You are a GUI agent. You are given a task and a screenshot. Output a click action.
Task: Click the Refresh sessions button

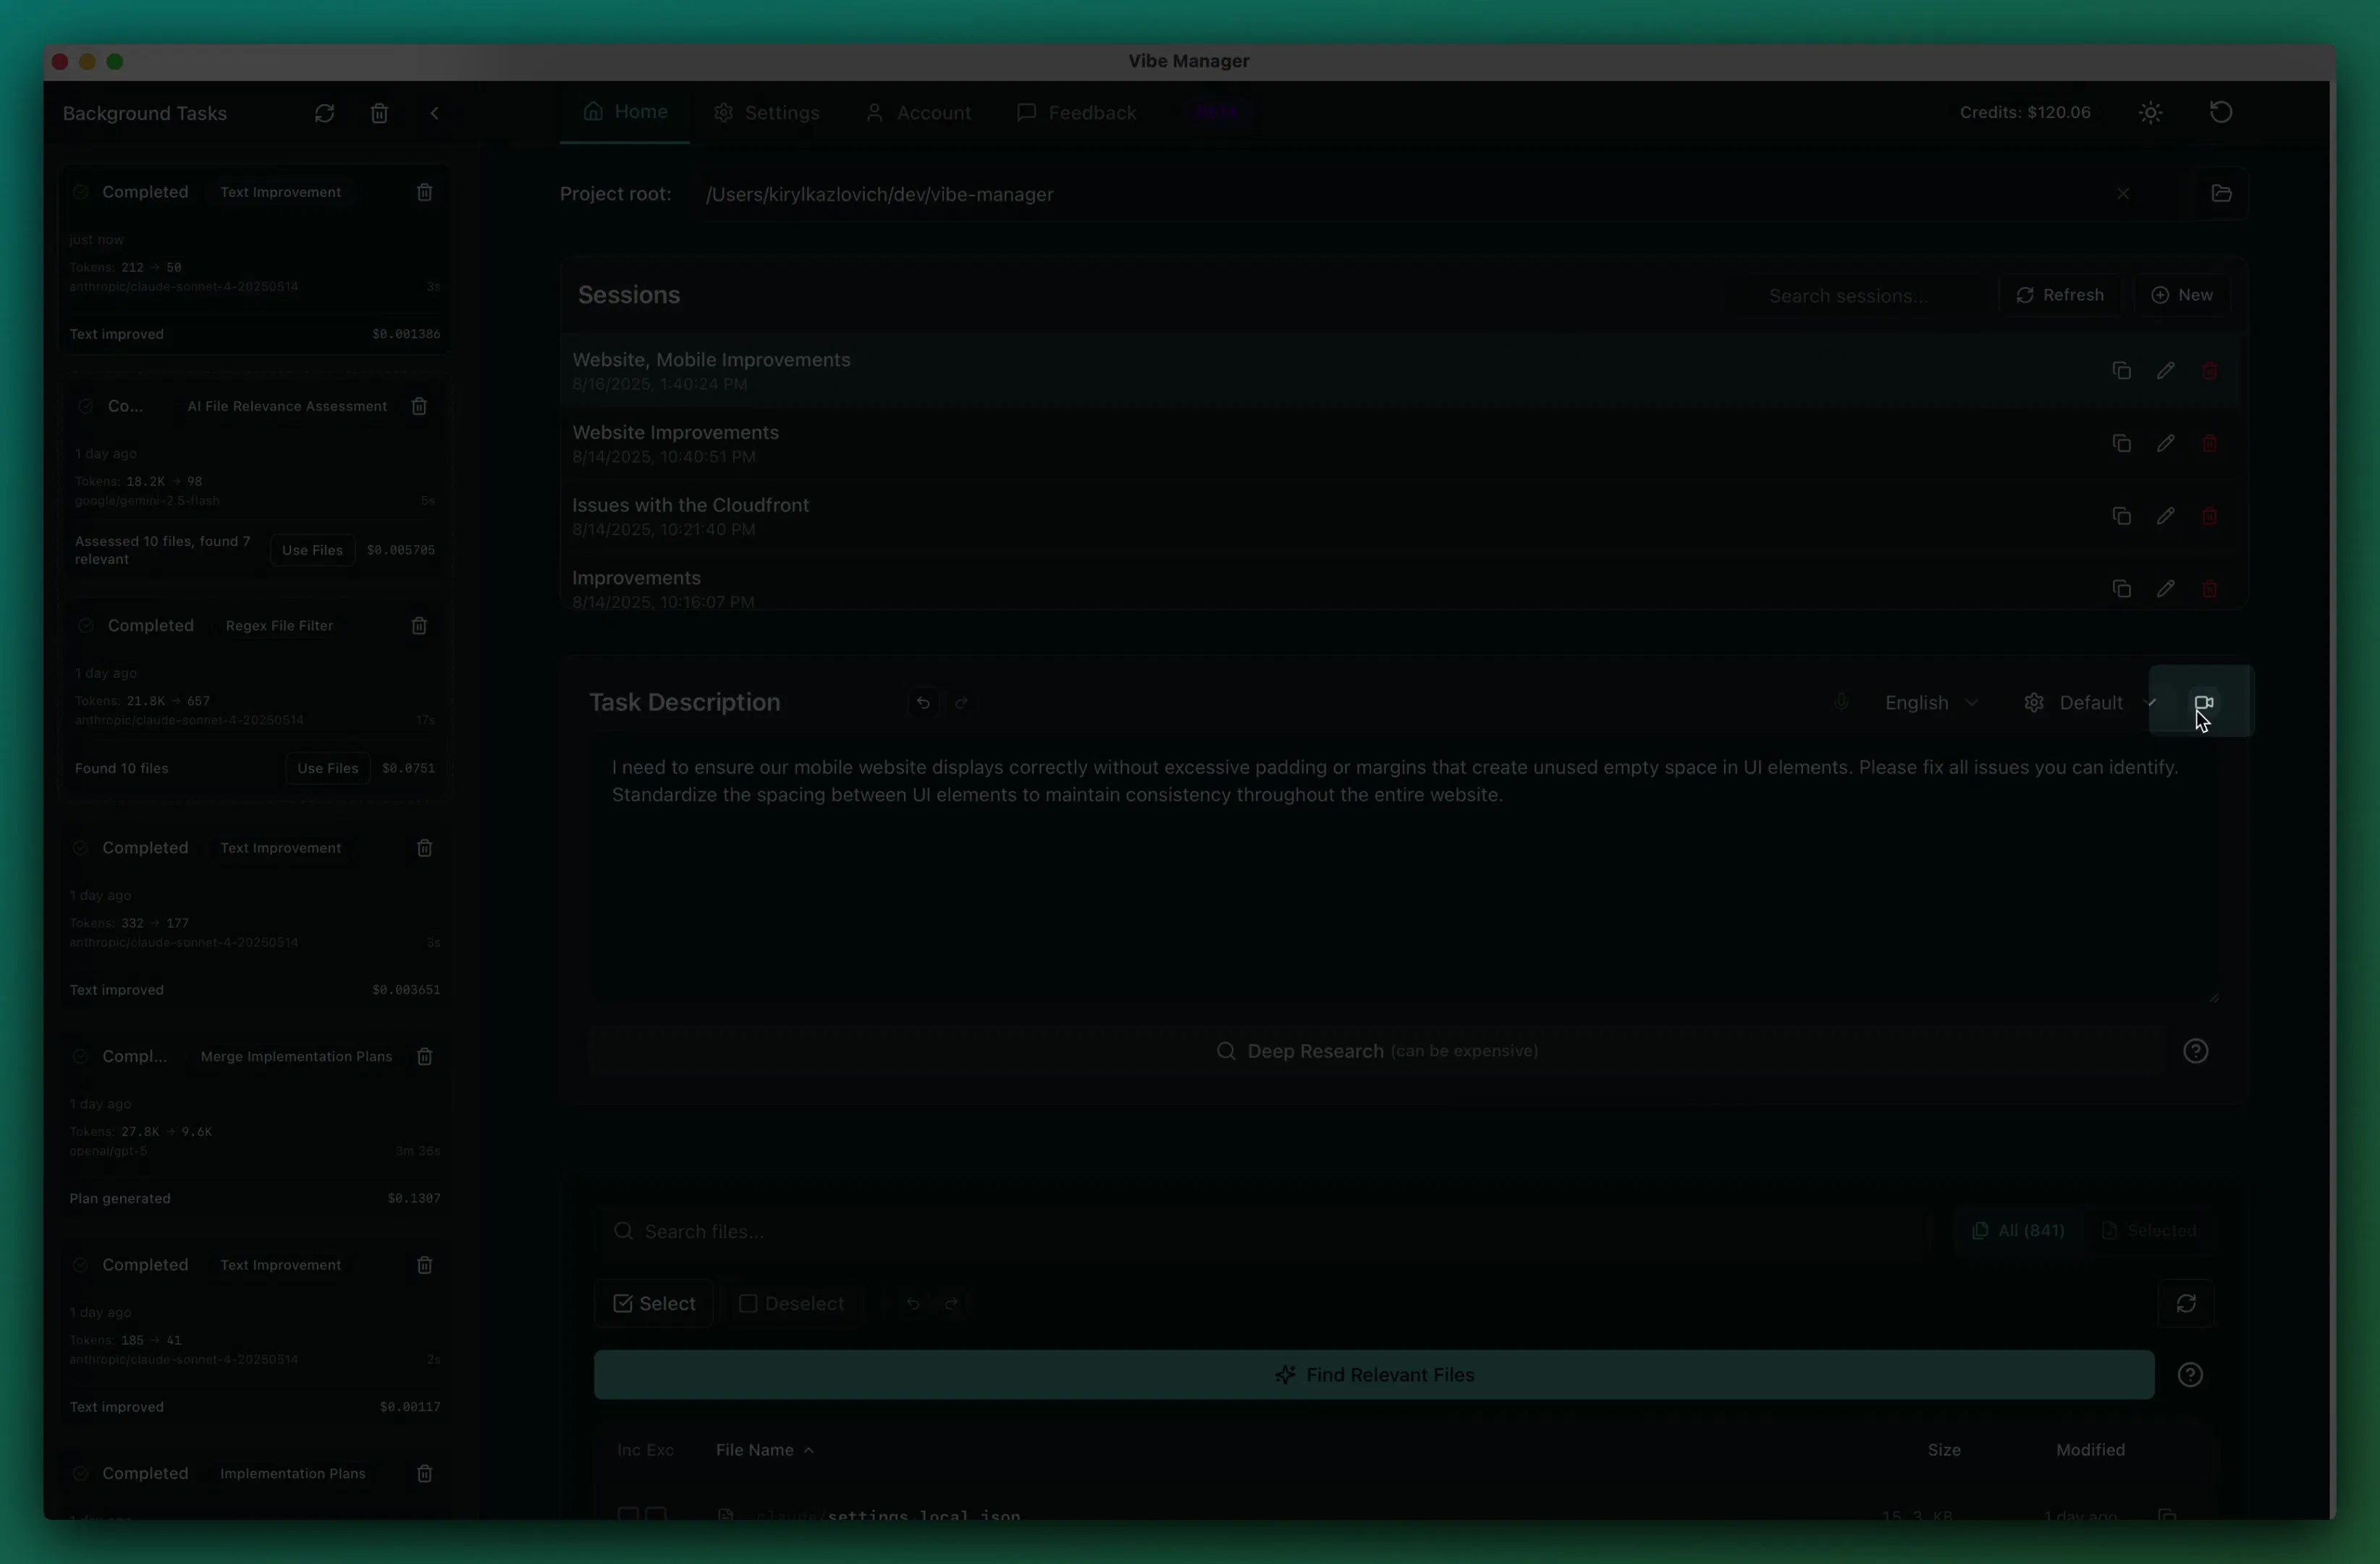pyautogui.click(x=2059, y=295)
